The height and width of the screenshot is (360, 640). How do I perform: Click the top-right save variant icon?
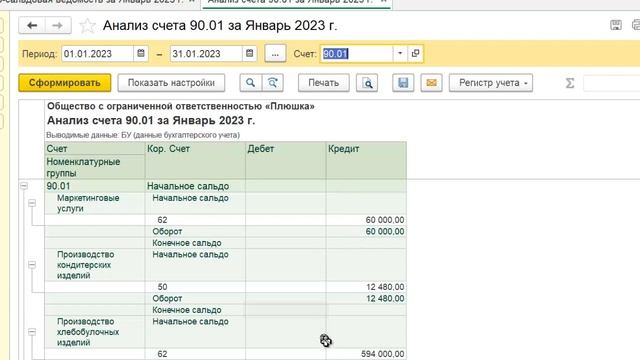pyautogui.click(x=616, y=25)
